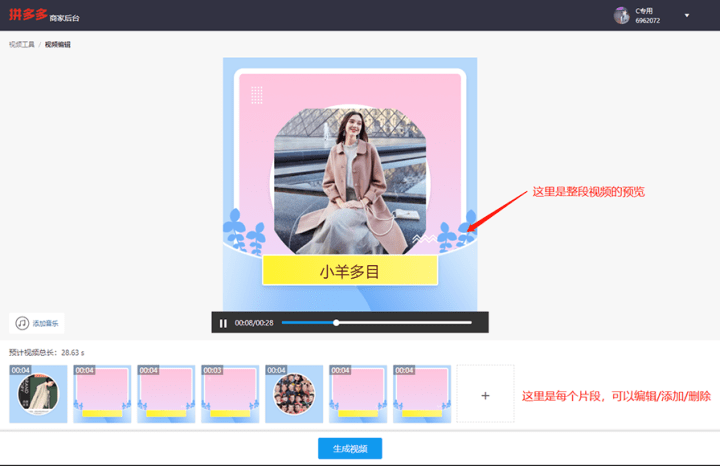Select the first clip thumbnail with coat photo
720x466 pixels.
click(x=38, y=394)
